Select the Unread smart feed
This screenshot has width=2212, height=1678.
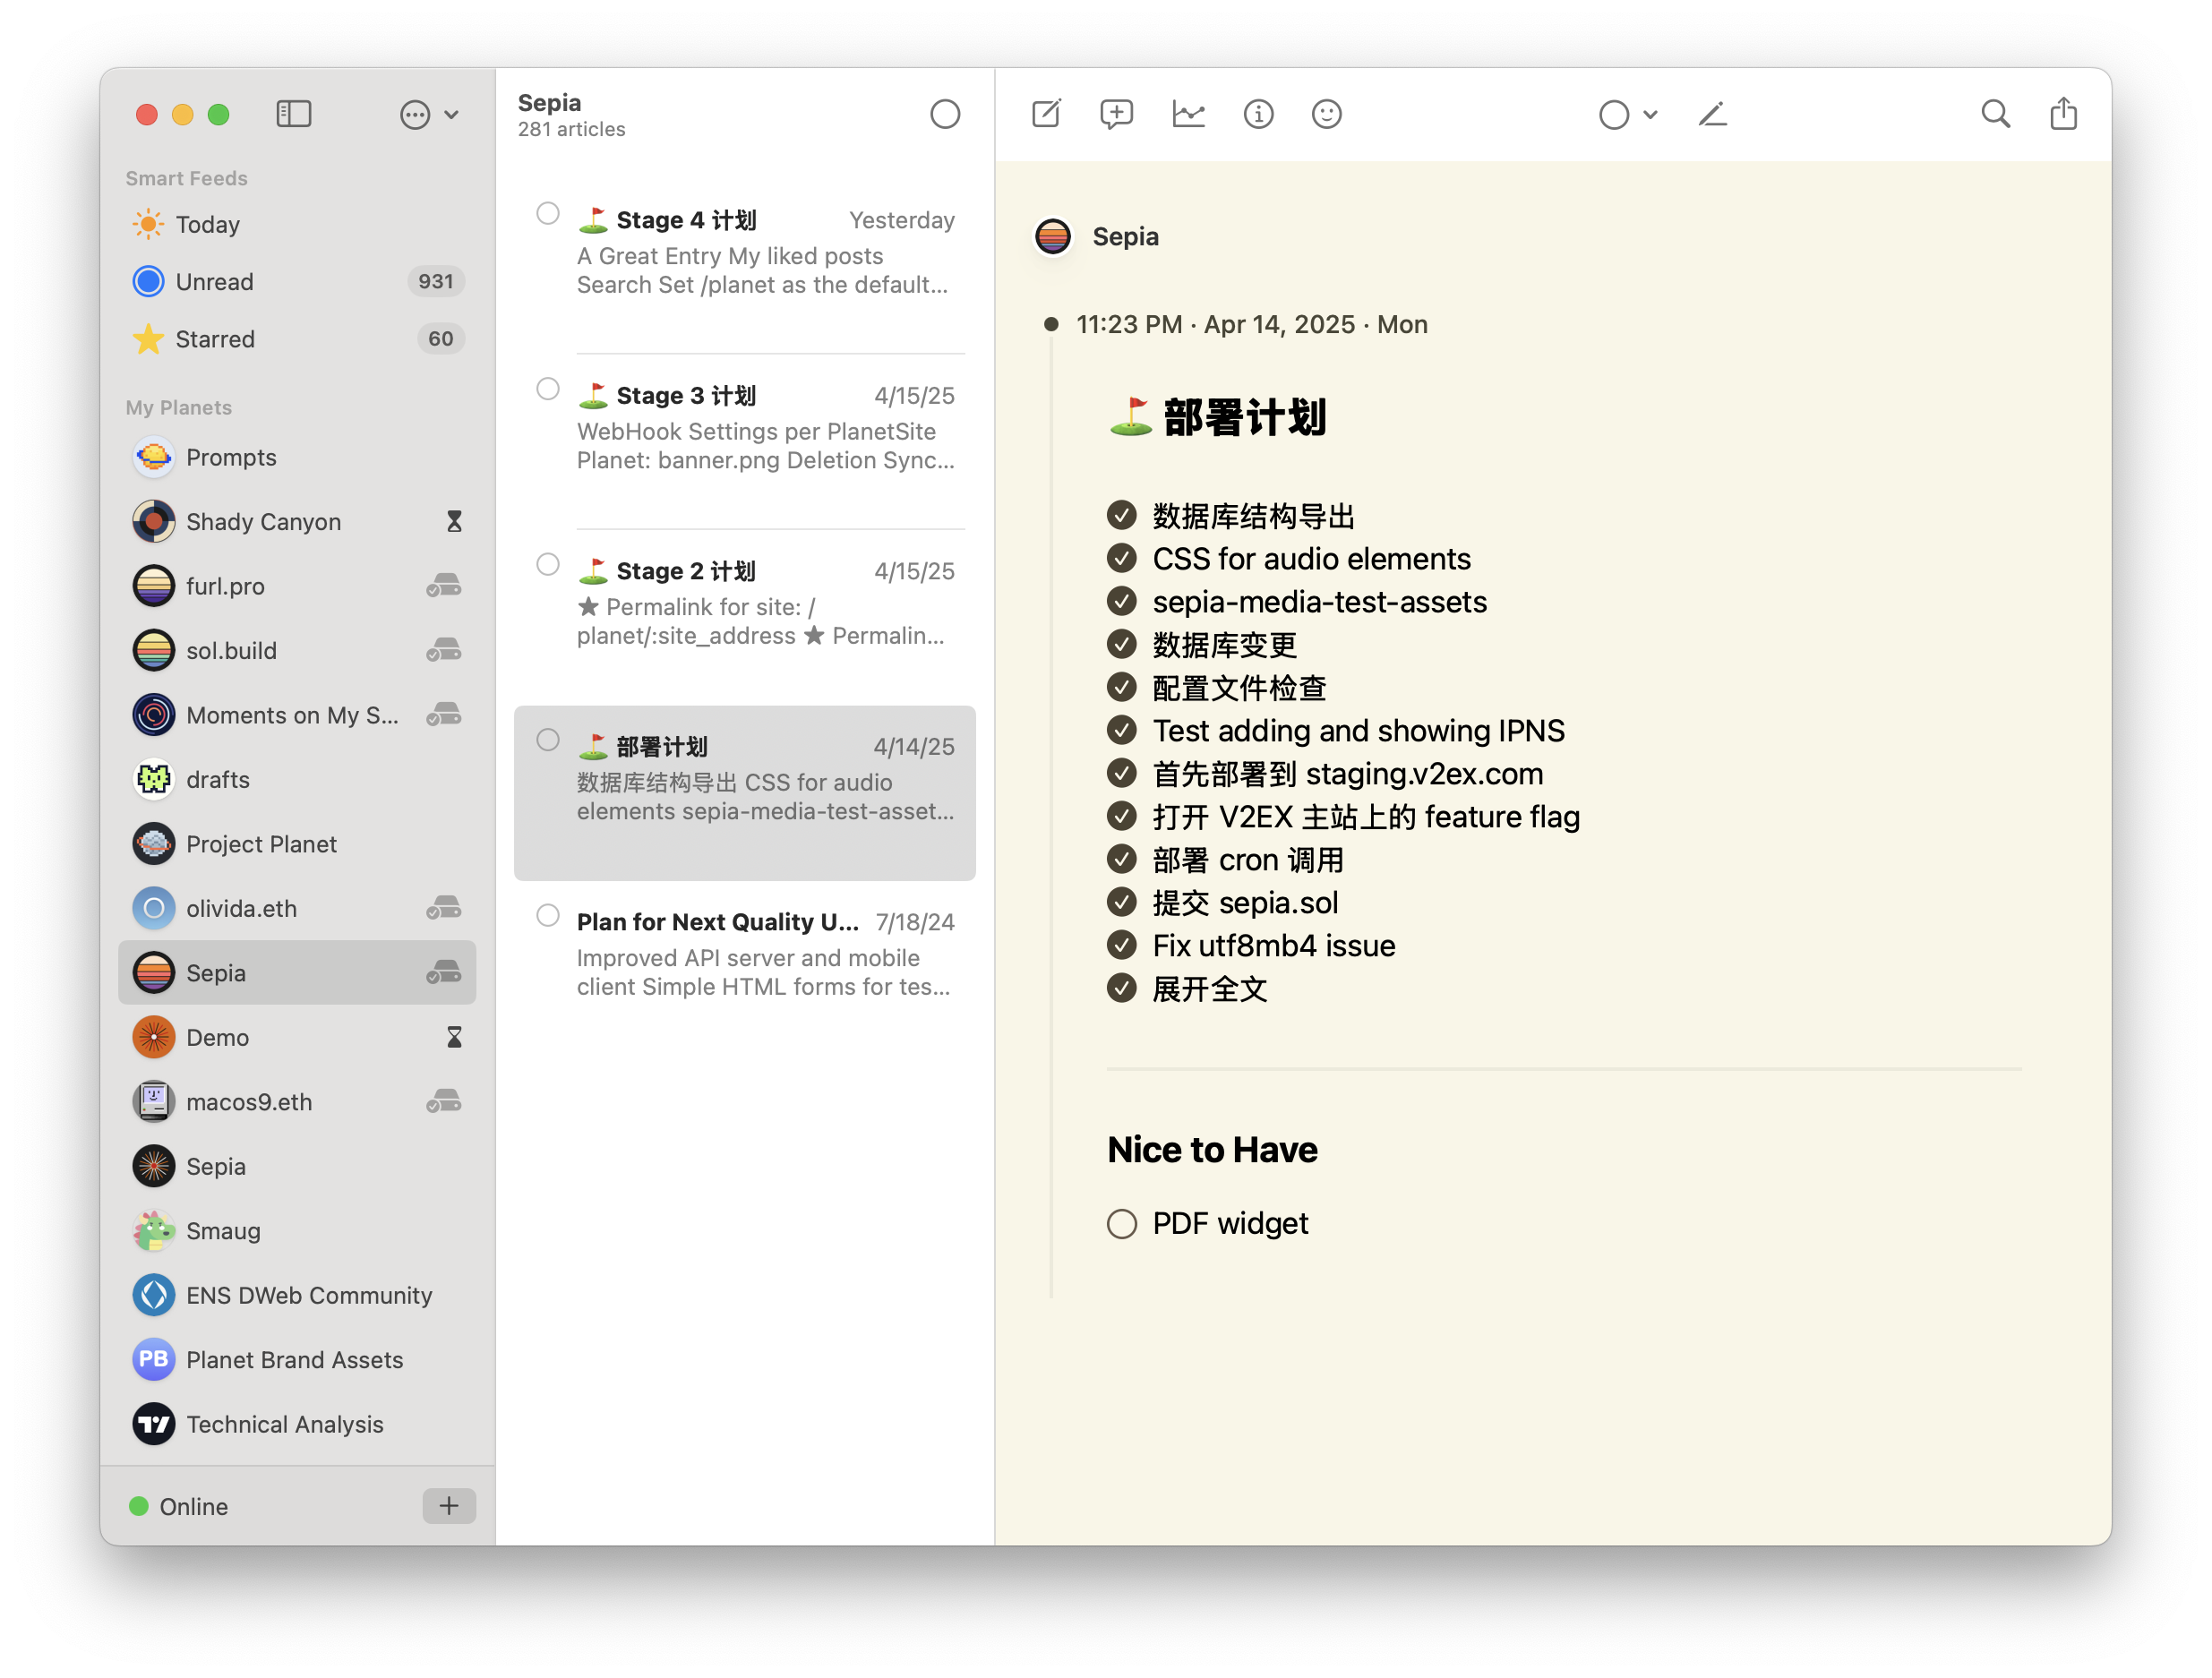point(216,281)
